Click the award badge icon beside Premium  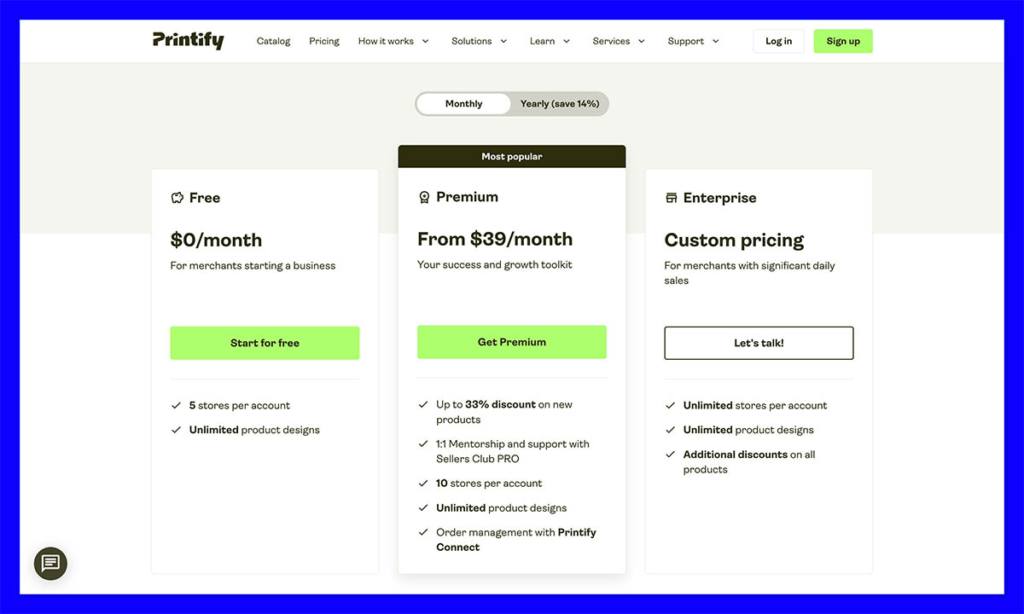(x=424, y=197)
